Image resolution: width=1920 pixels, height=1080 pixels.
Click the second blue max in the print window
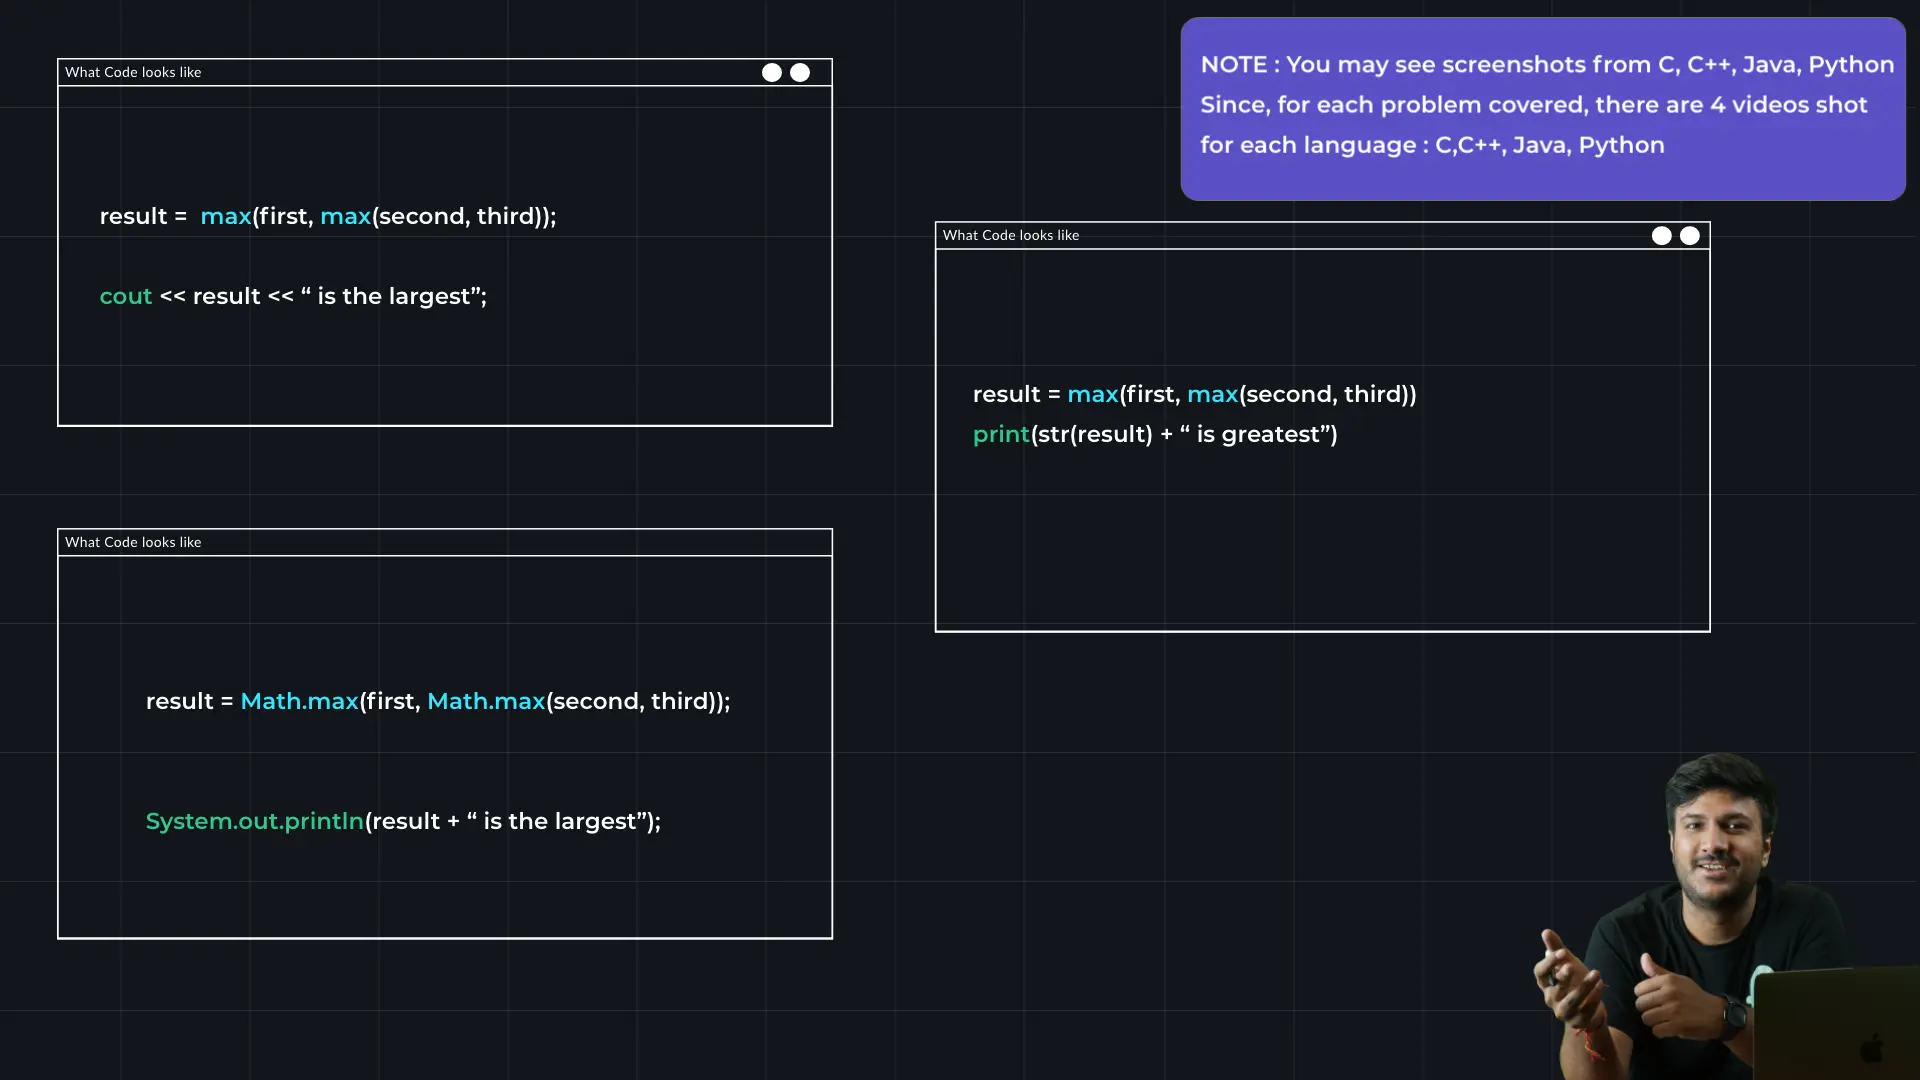[1212, 394]
